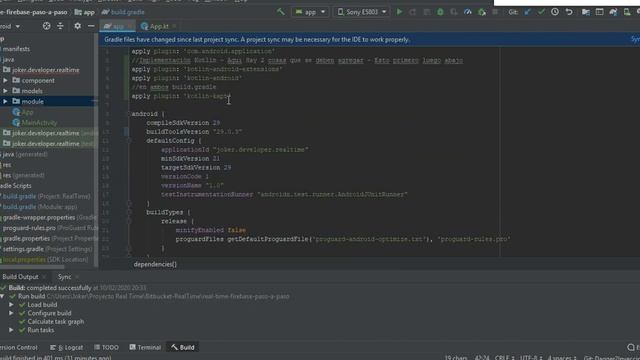640x360 pixels.
Task: Click the UTF-8 encoding in status bar
Action: coord(530,358)
